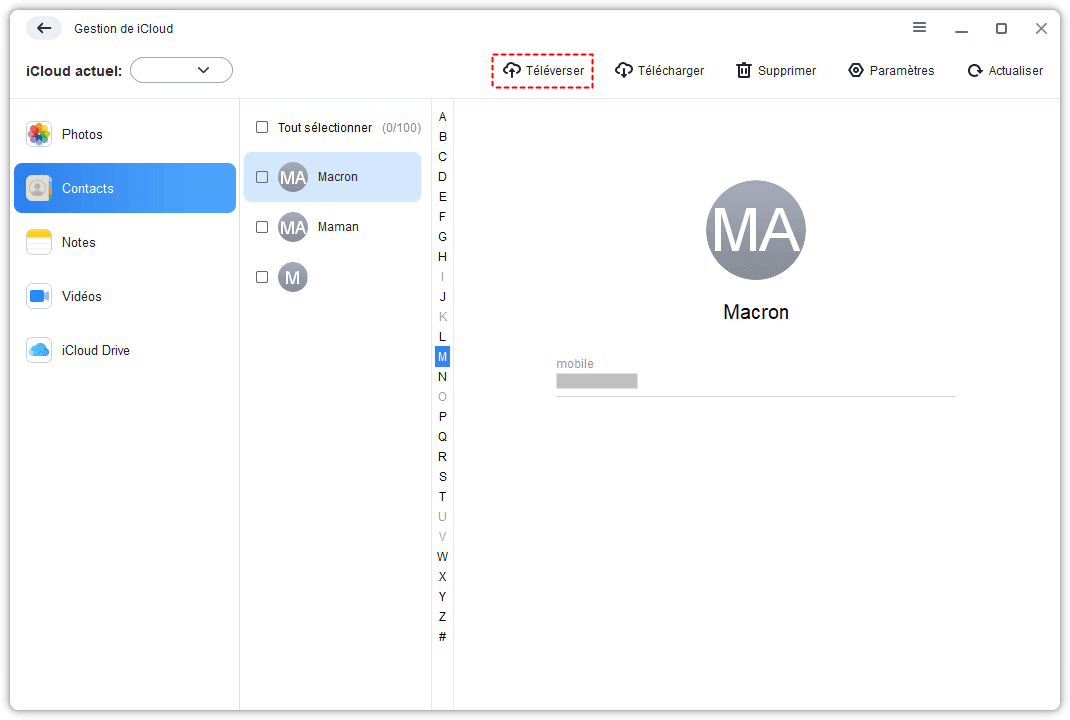Open the Vidéos category
Screen dimensions: 1070x720
(125, 296)
